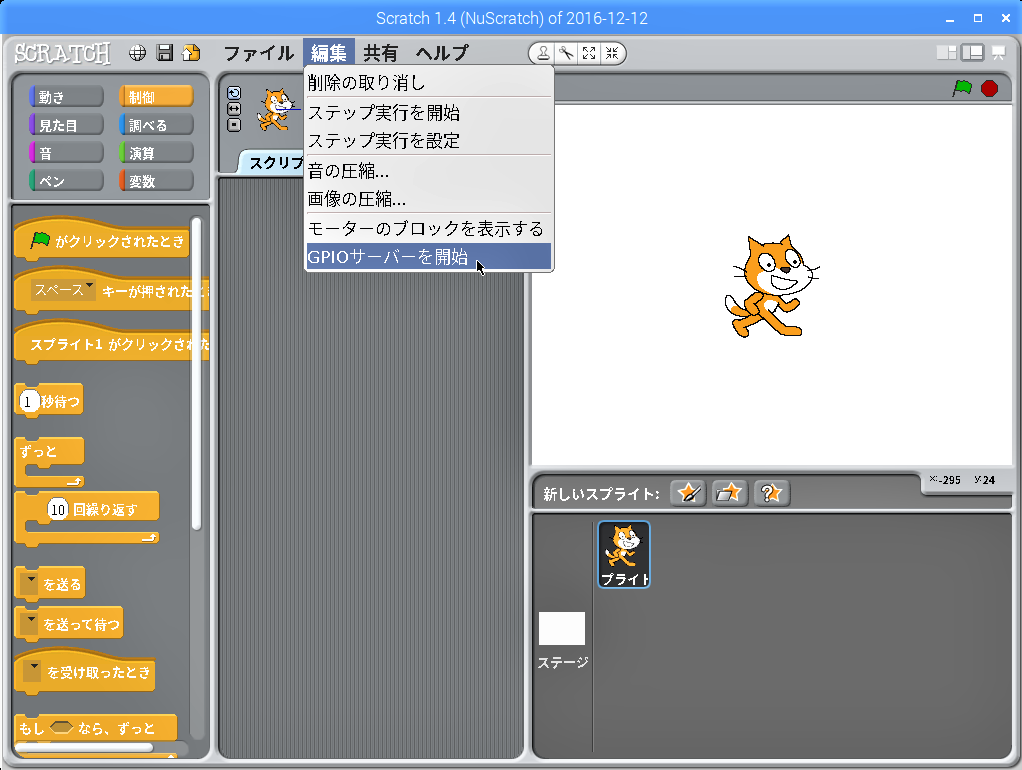
Task: Click the もし なら、ずっと block
Action: (x=95, y=728)
